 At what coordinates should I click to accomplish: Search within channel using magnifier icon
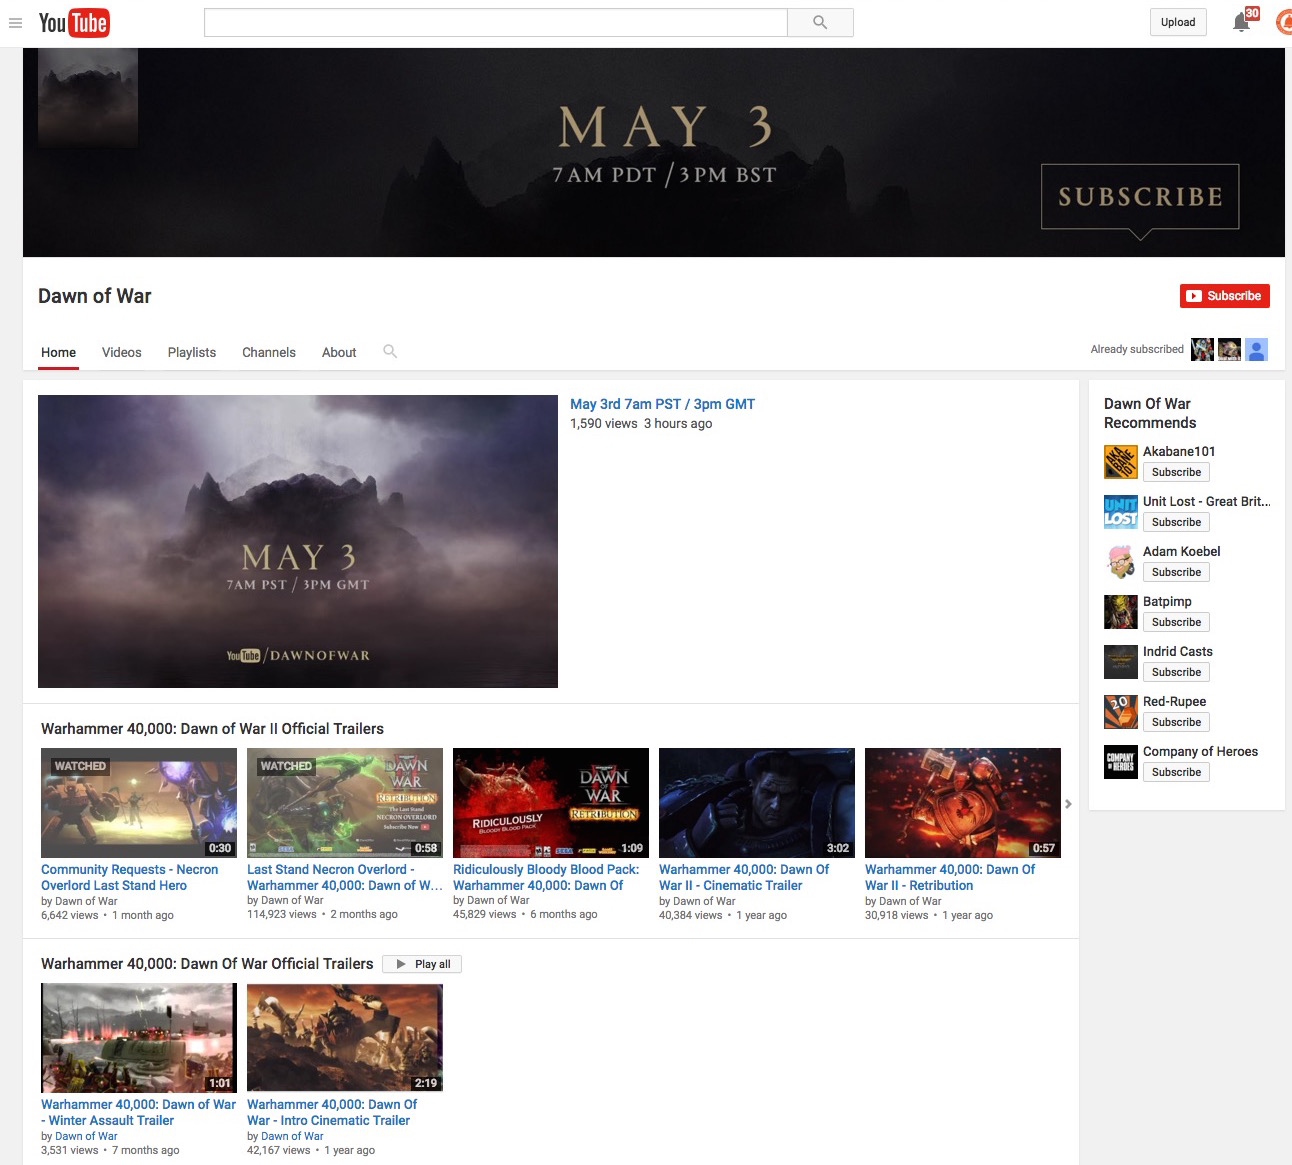pyautogui.click(x=390, y=351)
